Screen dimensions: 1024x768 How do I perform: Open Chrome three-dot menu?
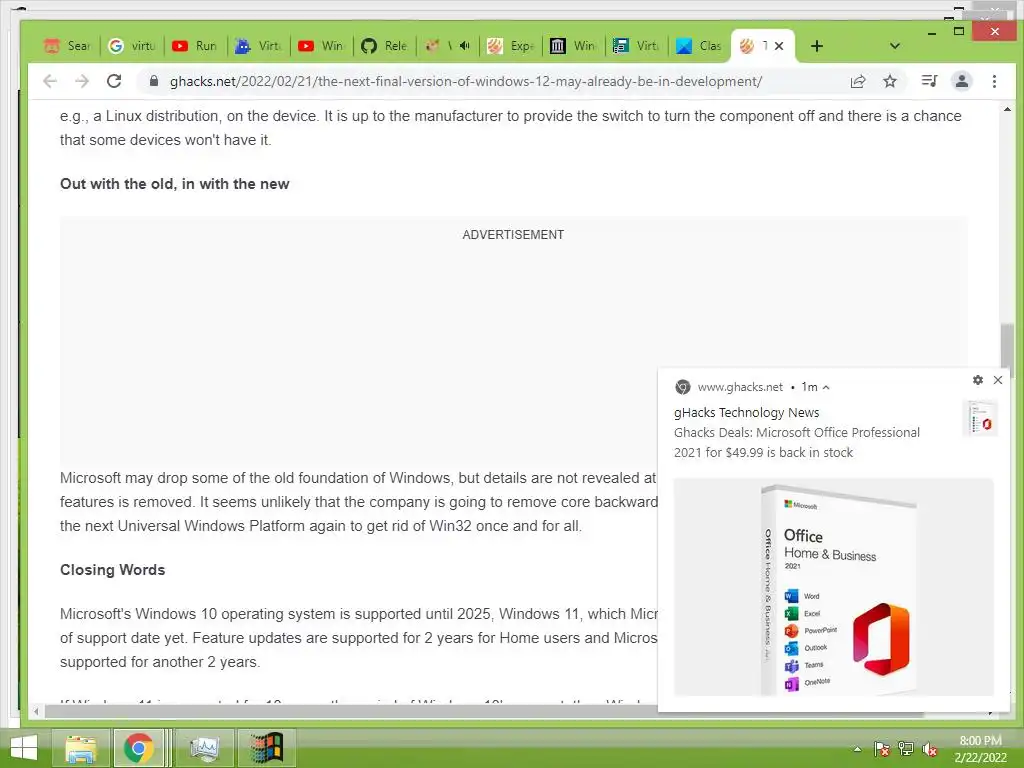coord(994,81)
